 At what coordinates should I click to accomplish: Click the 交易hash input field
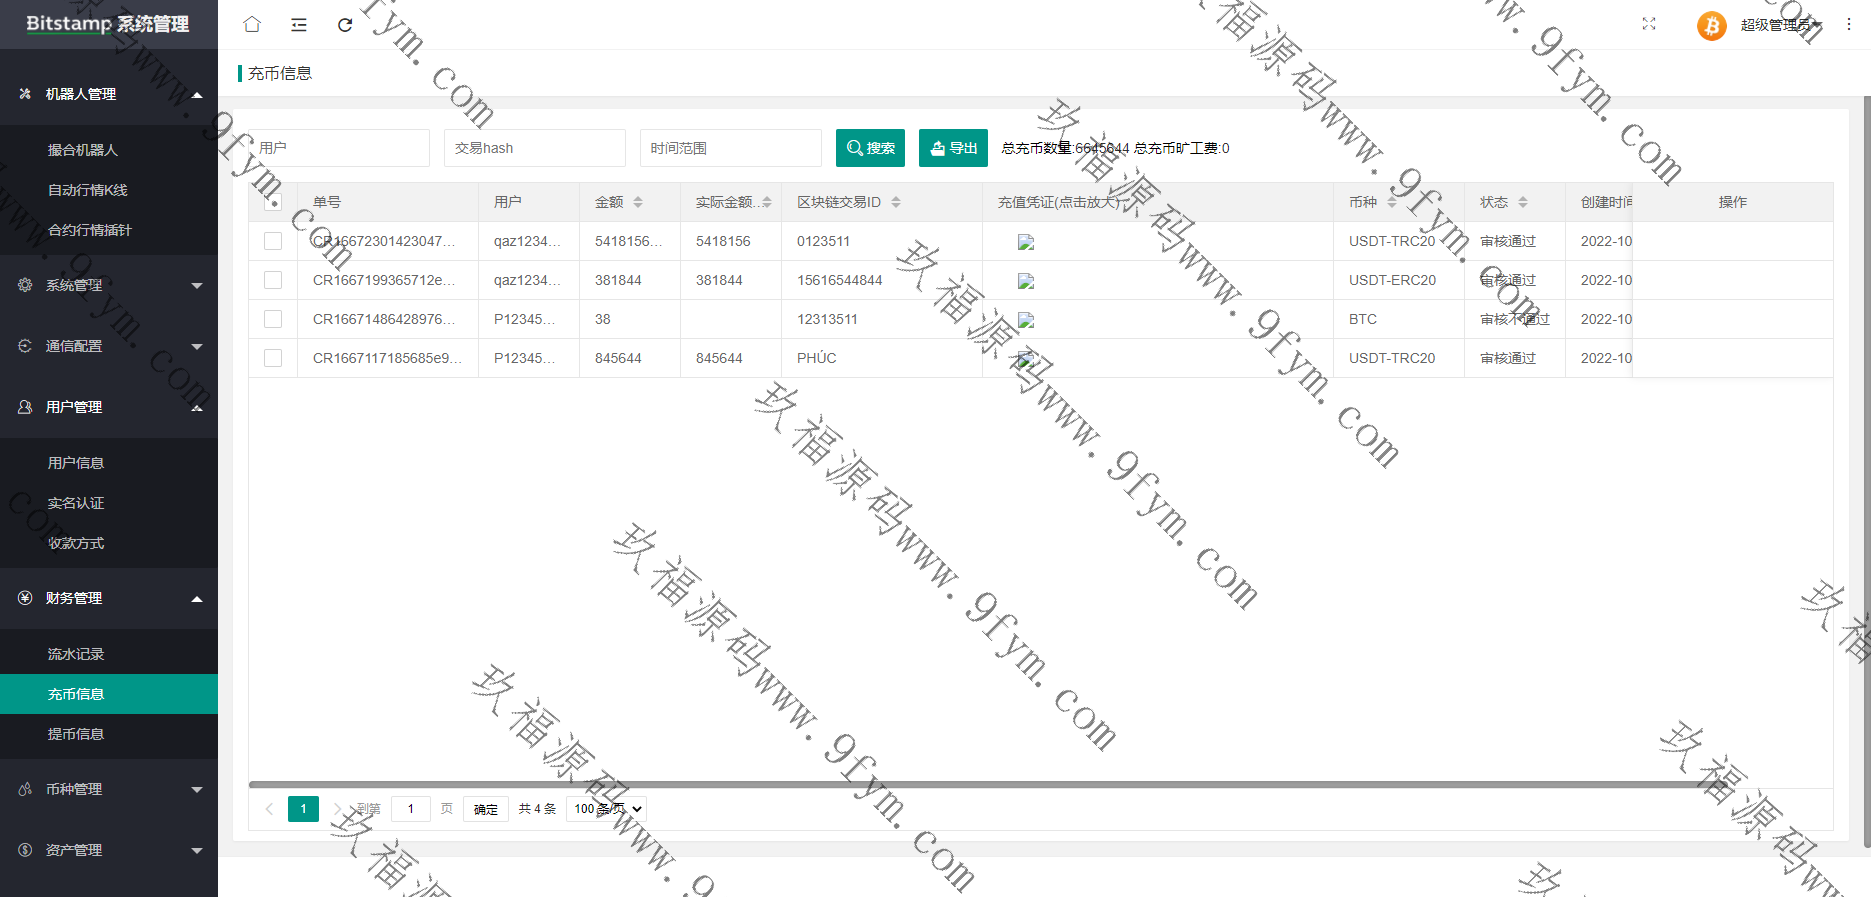tap(535, 148)
